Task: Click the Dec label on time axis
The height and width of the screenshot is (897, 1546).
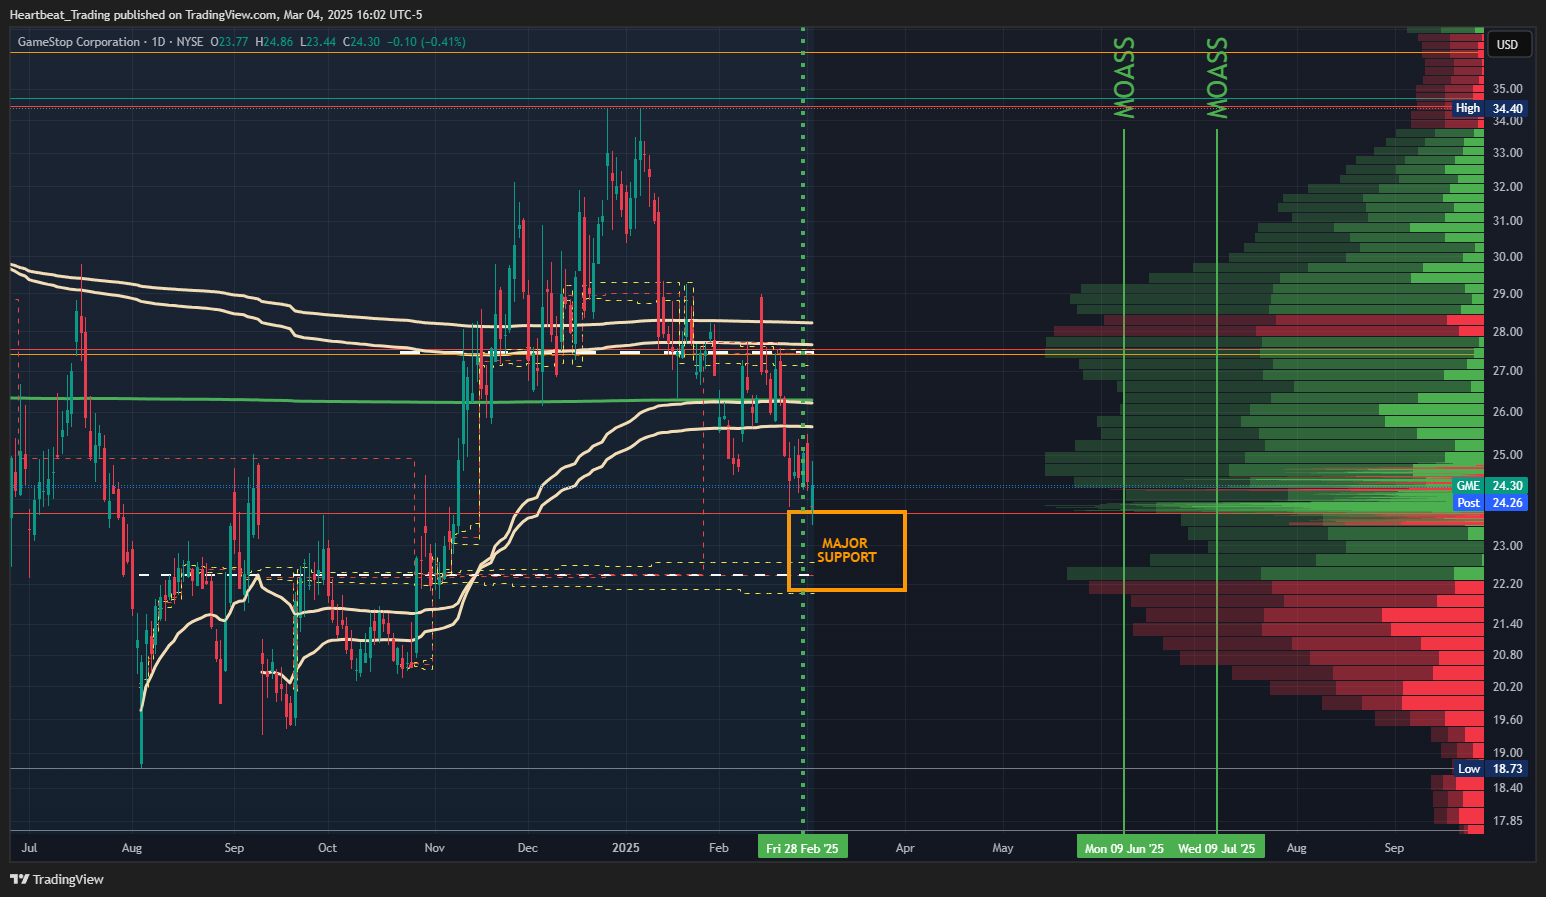Action: click(x=528, y=848)
